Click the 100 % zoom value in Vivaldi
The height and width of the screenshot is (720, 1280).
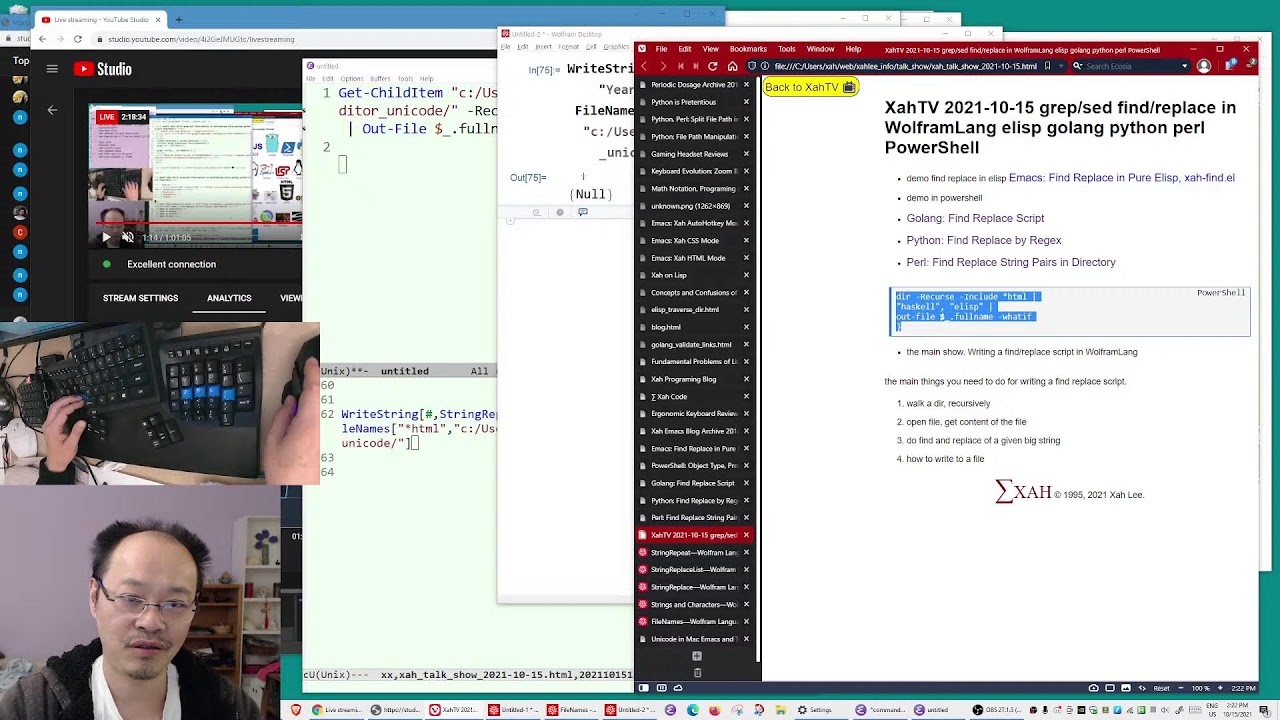(1201, 688)
